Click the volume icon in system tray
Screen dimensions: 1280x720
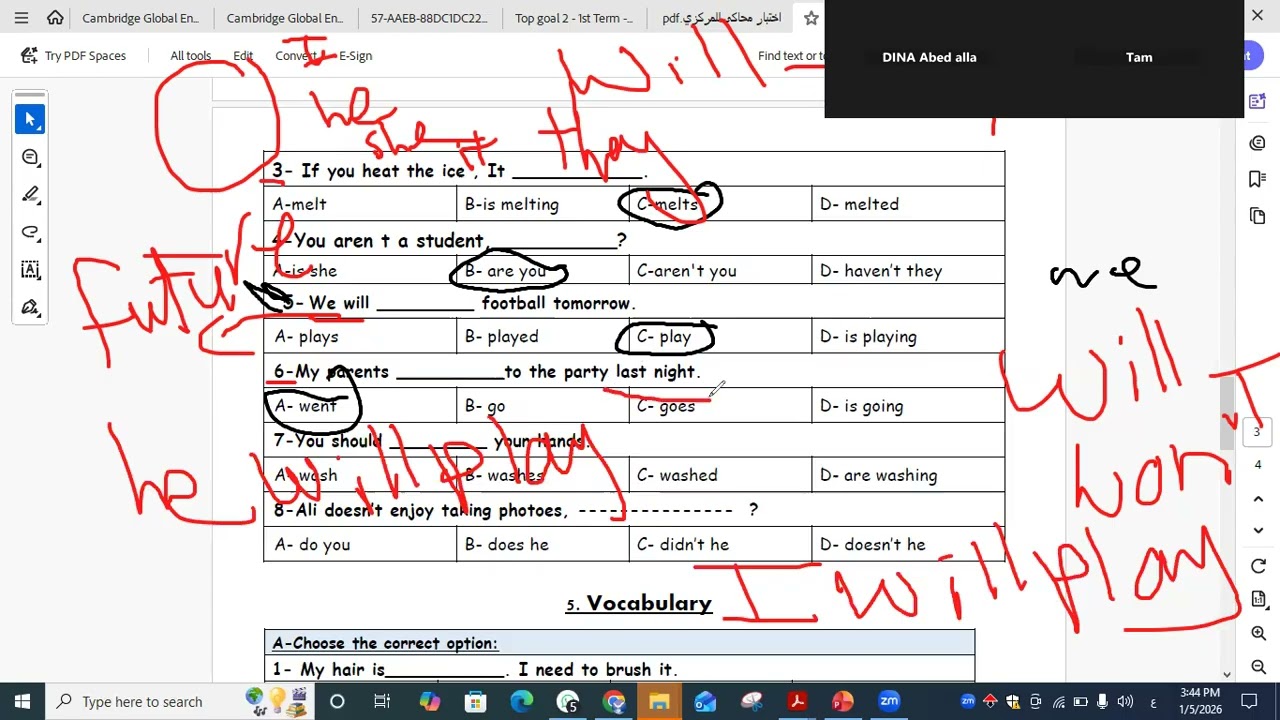(x=1124, y=702)
